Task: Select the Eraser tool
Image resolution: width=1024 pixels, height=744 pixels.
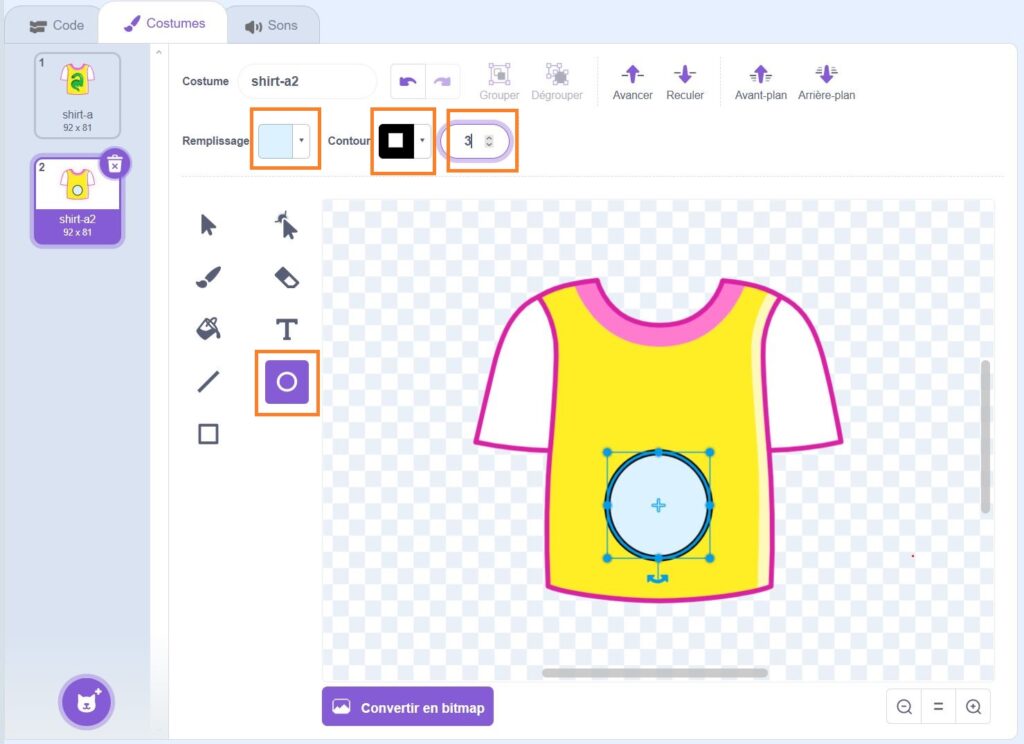Action: [287, 278]
